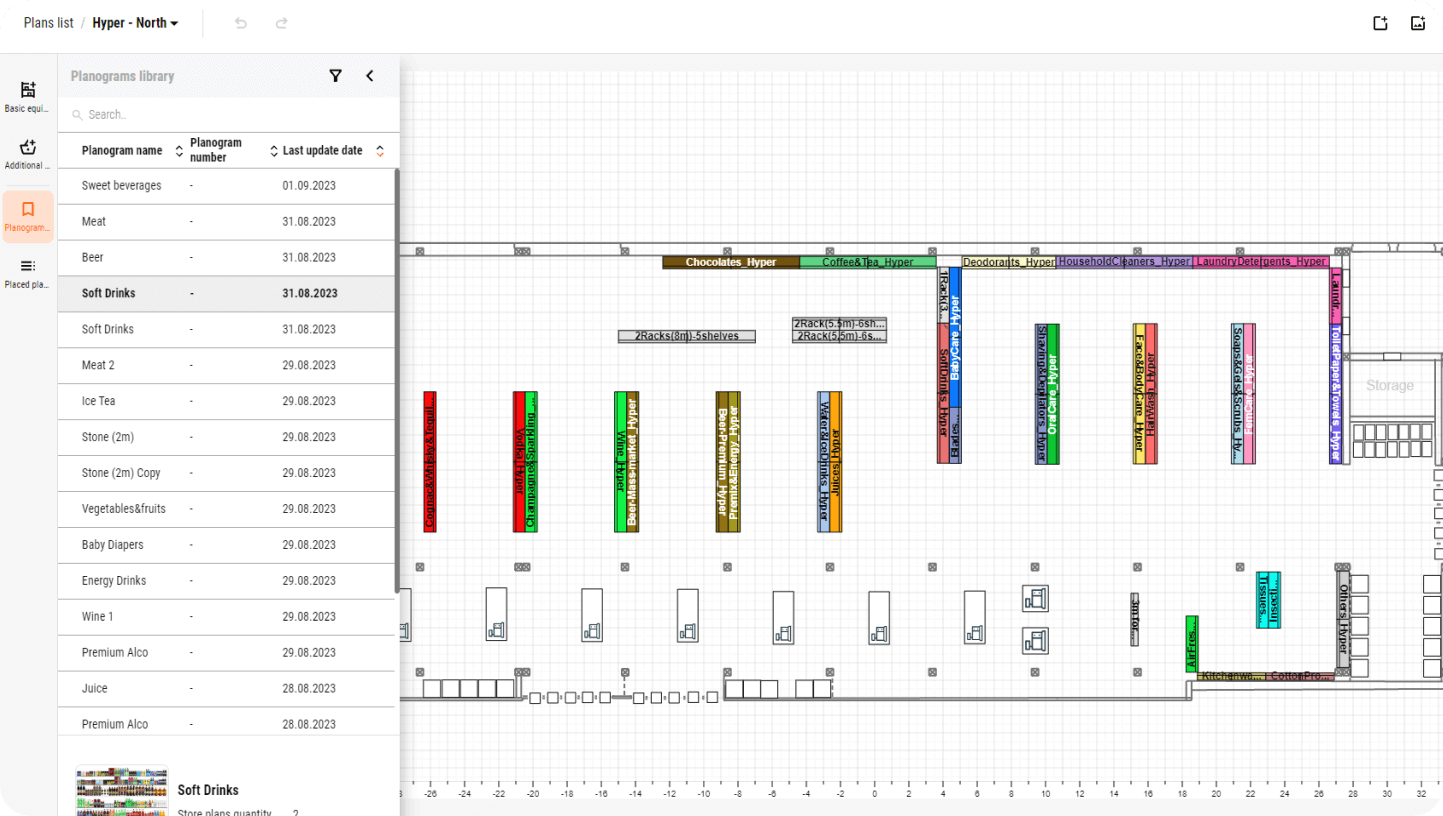Click the brown Chocolates_Hyper block on plan

[730, 262]
